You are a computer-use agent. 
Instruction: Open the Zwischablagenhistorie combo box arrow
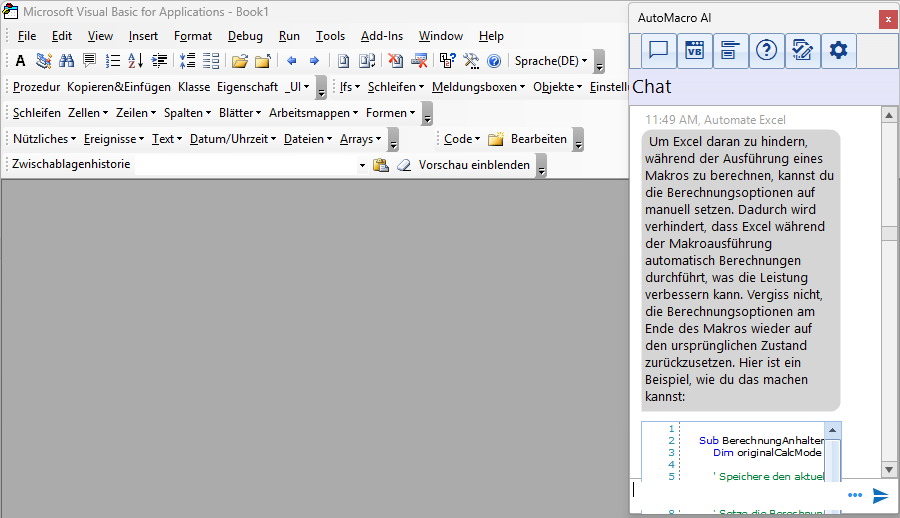click(361, 165)
